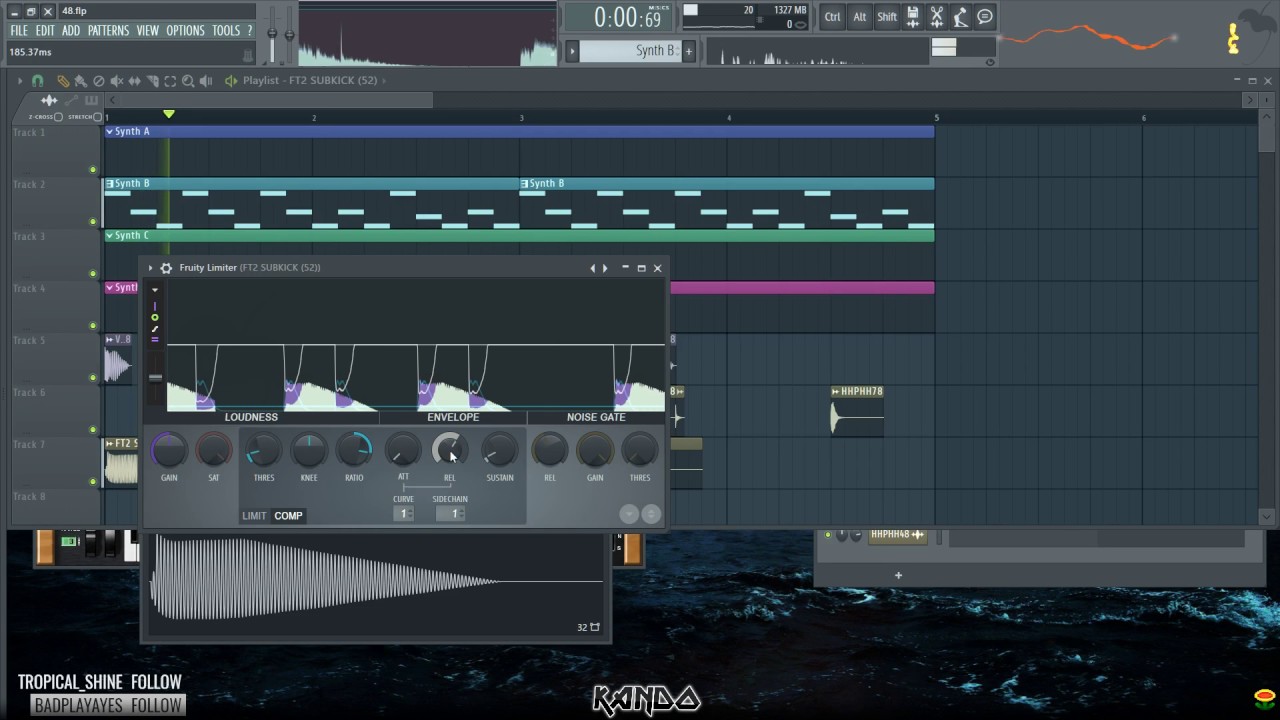Screen dimensions: 1280x720
Task: Click the Ctrl shortcut button
Action: (832, 17)
